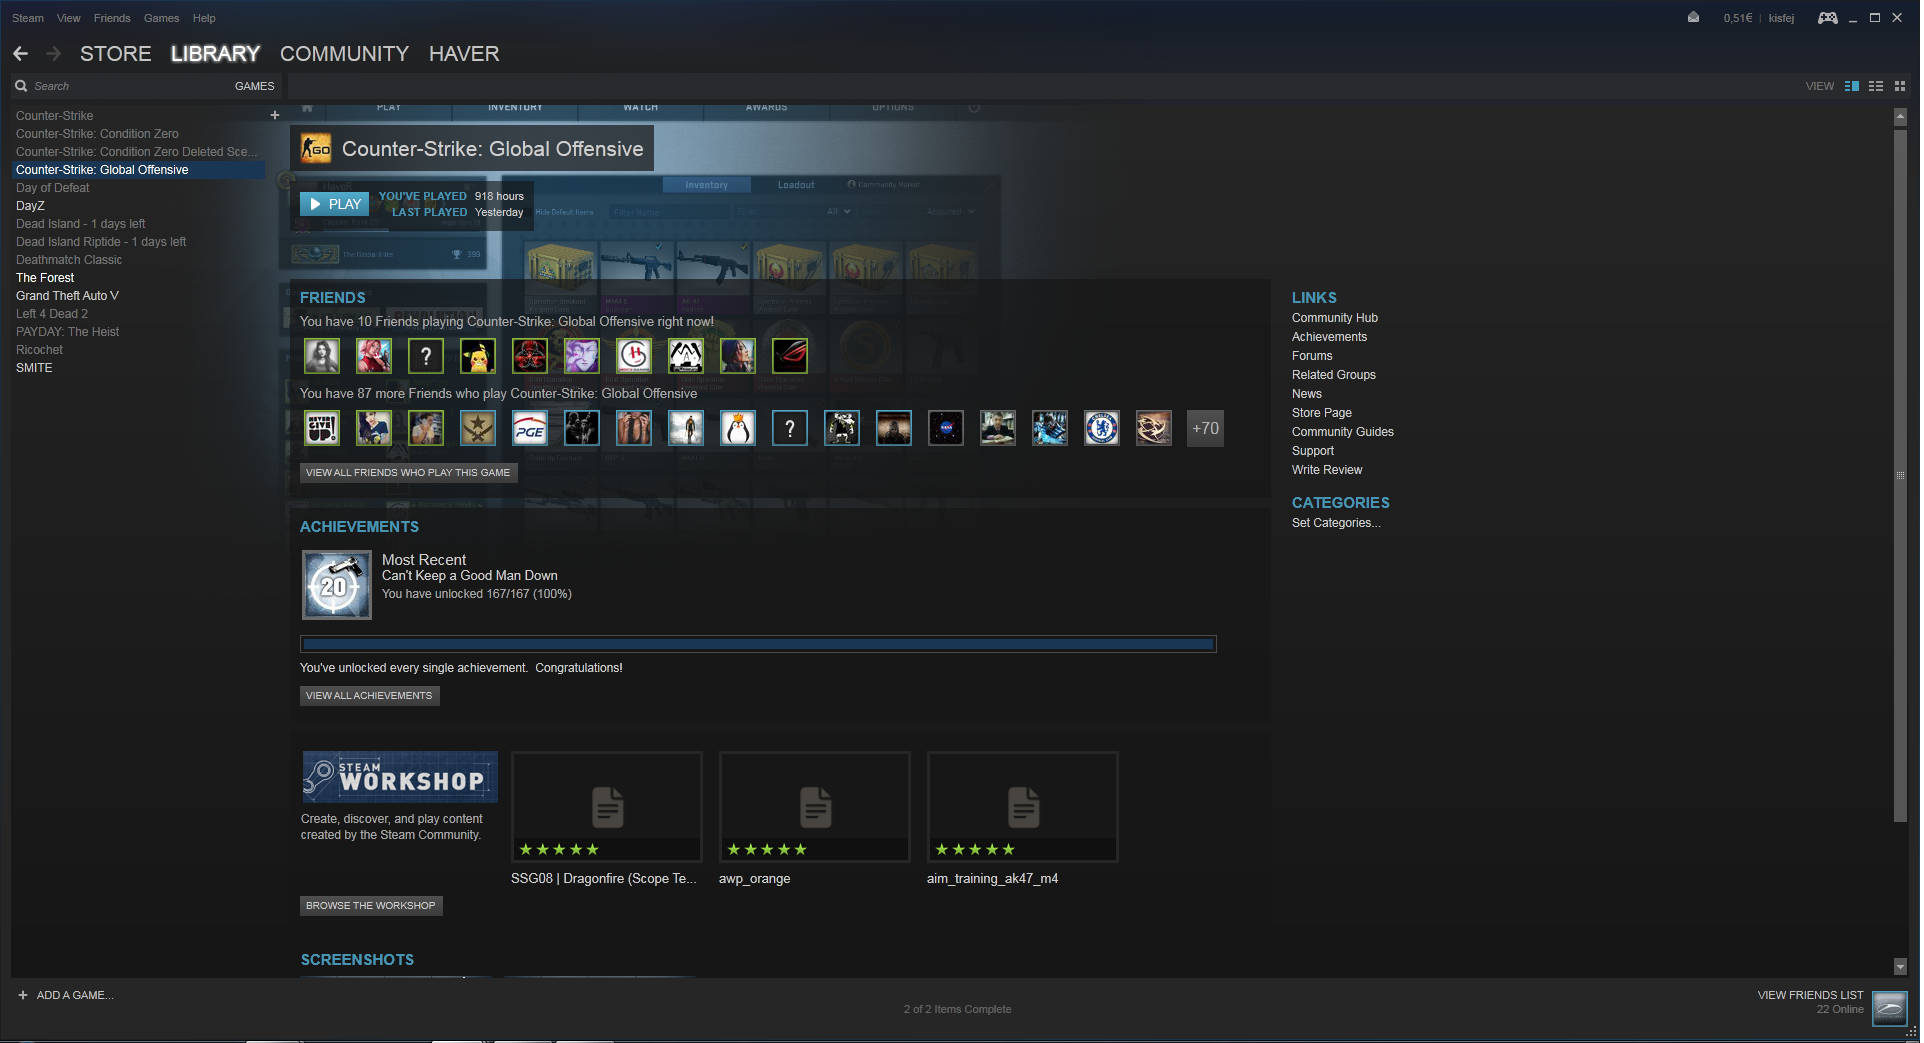Click the vertical scrollbar up arrow
Screen dimensions: 1924x1043
point(1900,117)
